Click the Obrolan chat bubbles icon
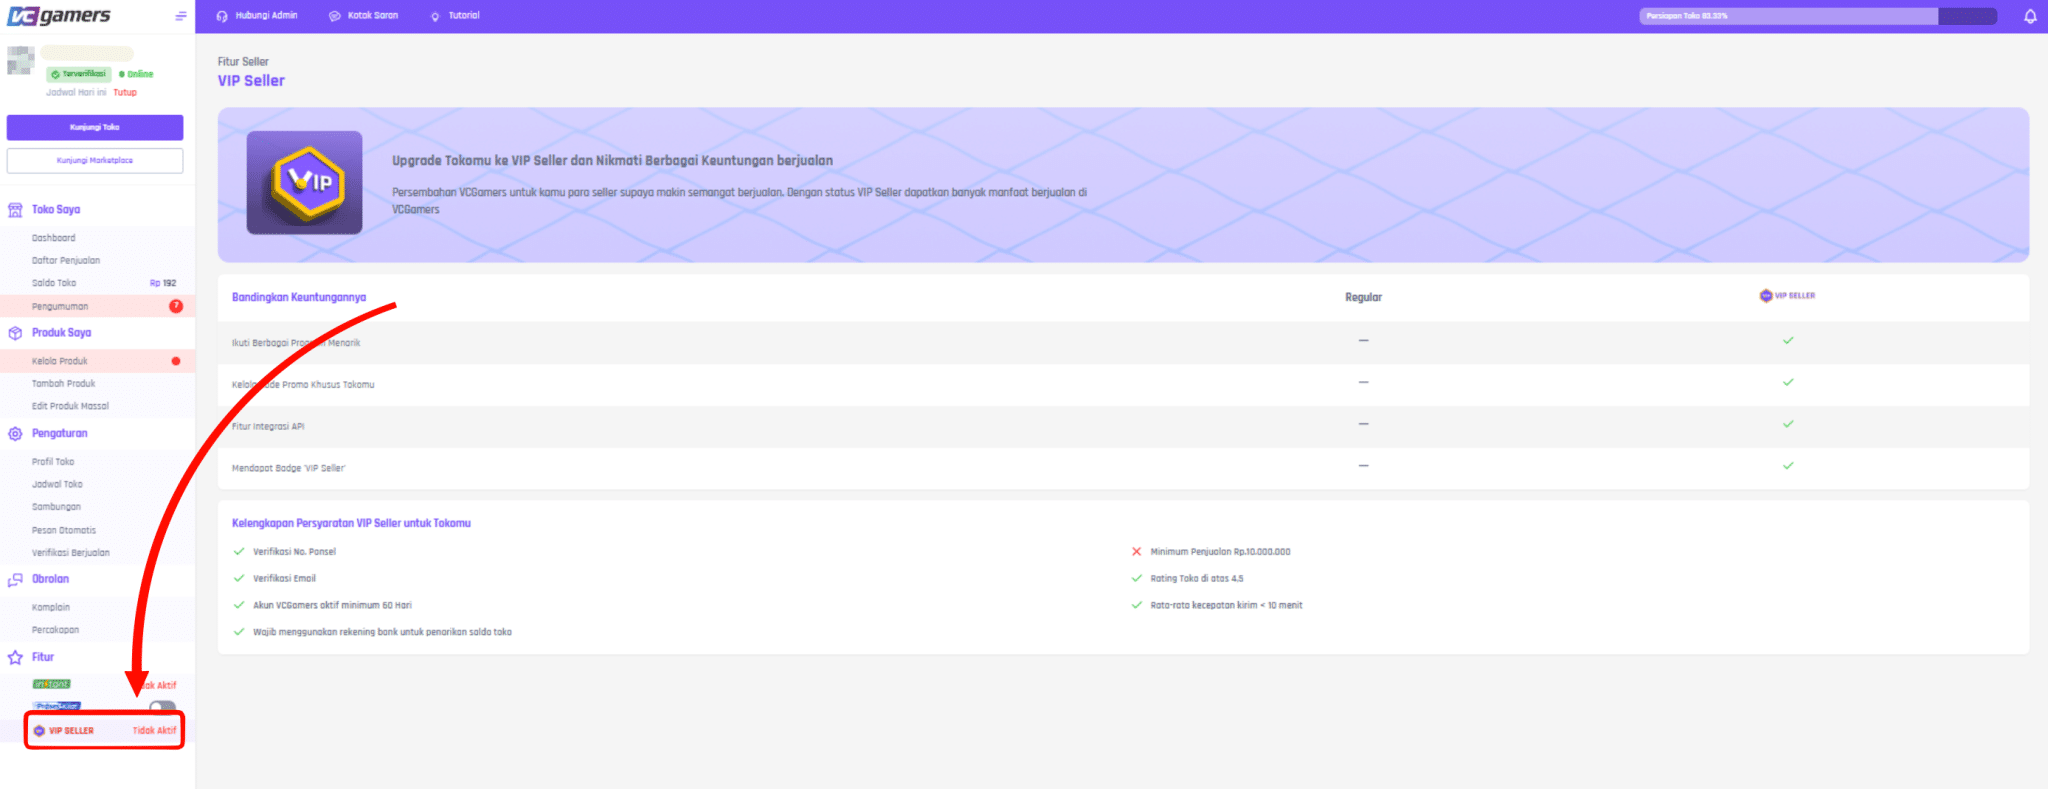 (15, 580)
